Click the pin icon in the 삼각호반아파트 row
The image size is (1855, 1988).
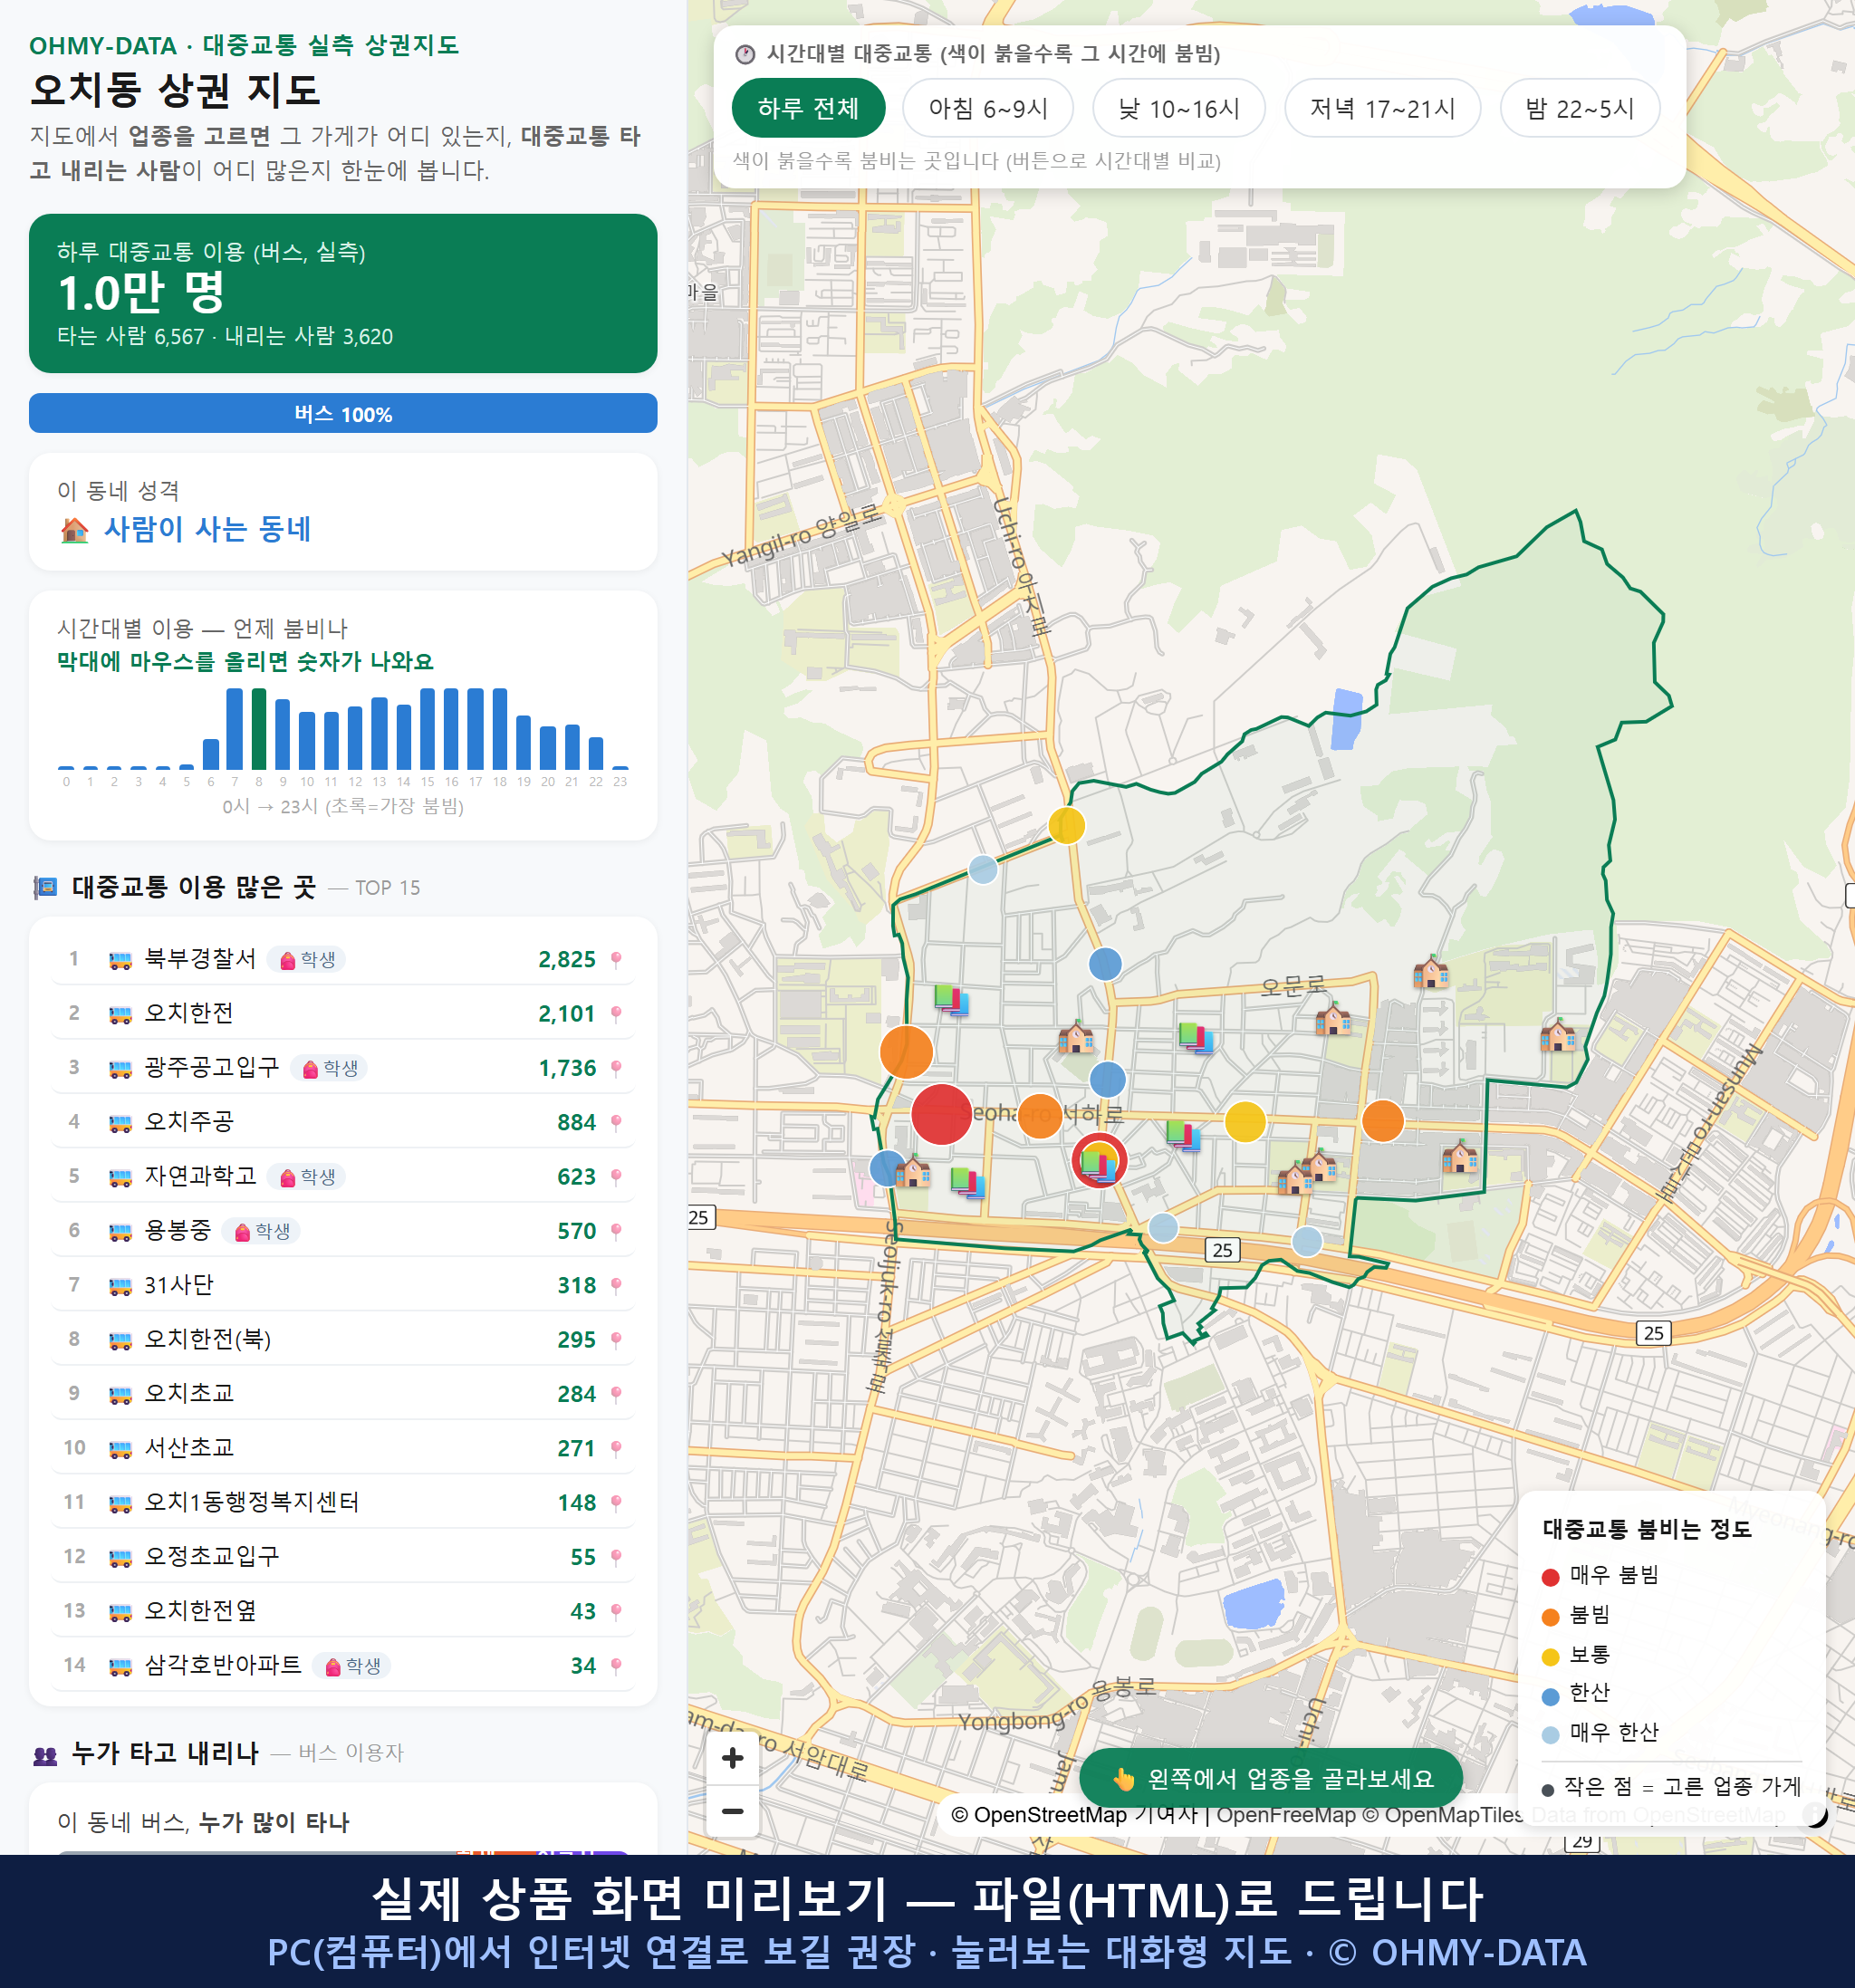[x=616, y=1666]
